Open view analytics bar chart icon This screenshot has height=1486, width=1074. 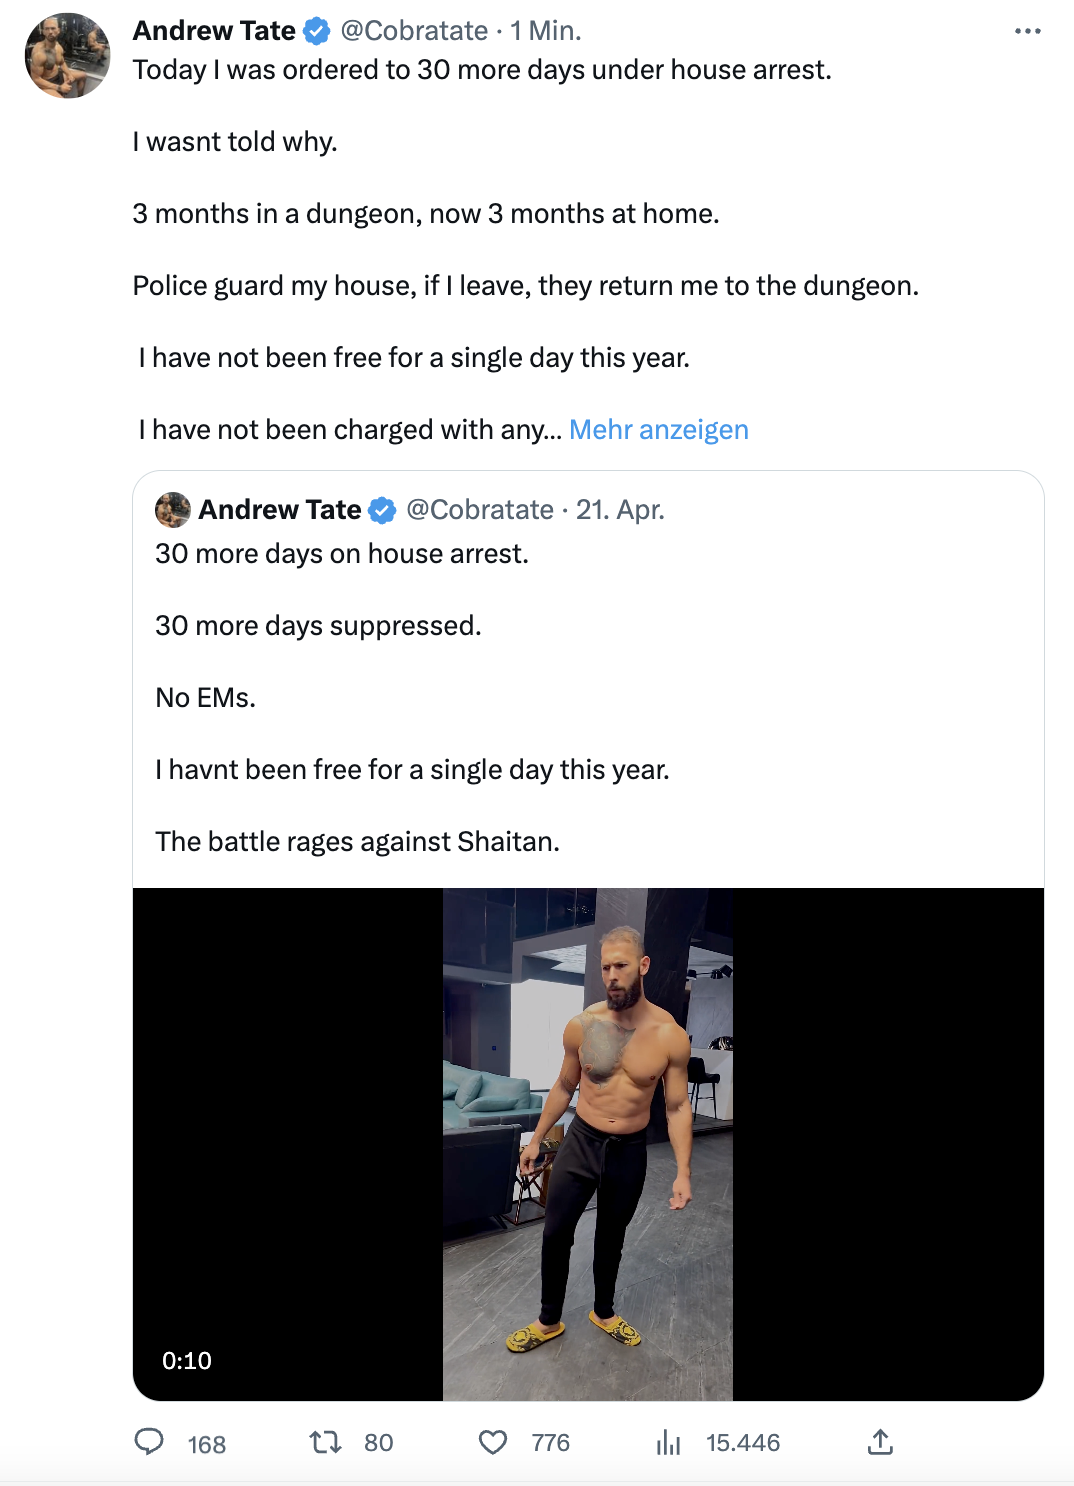(668, 1442)
